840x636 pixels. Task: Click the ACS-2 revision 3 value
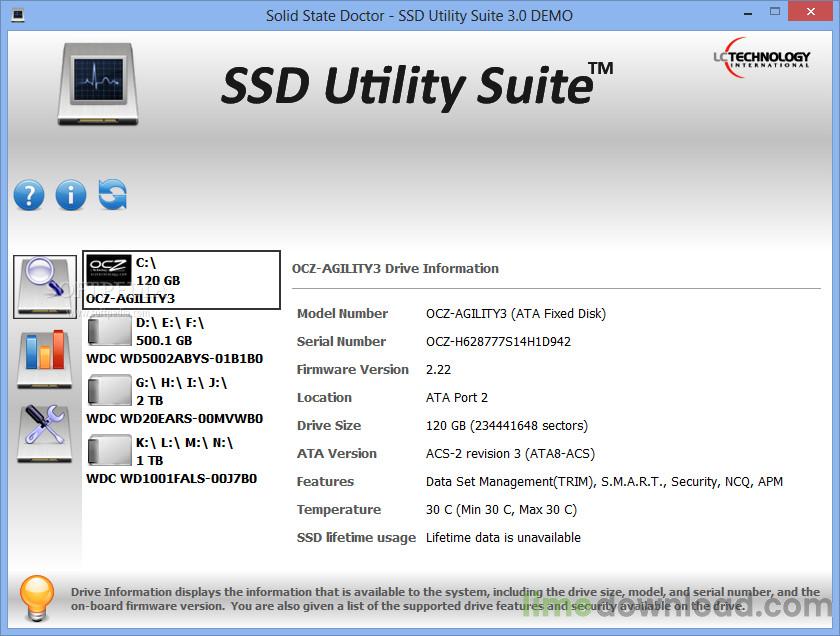tap(511, 454)
